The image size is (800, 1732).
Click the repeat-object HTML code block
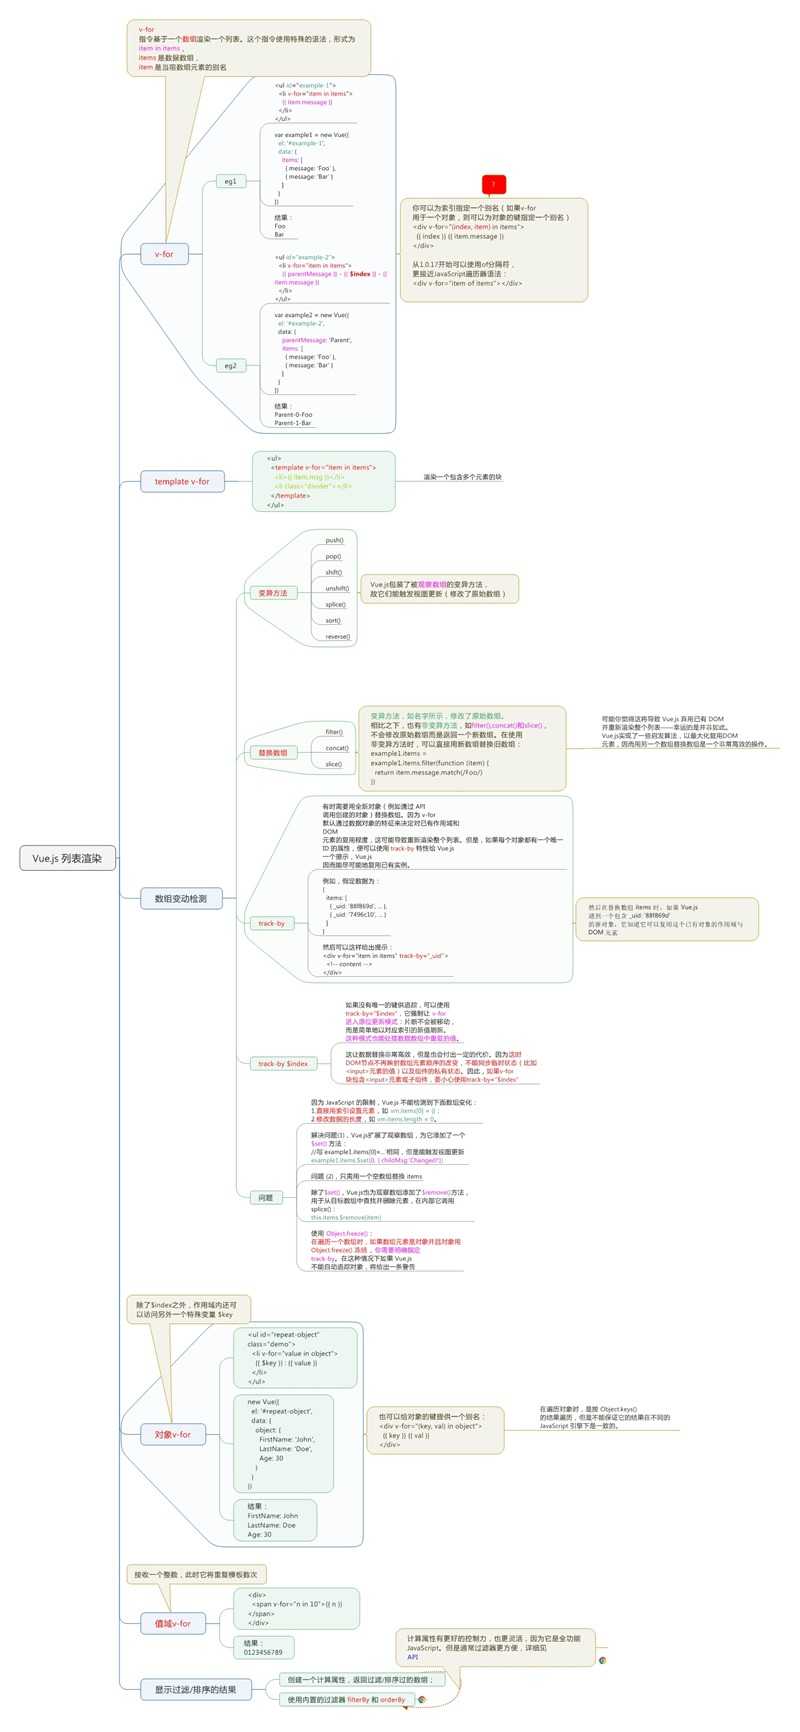click(295, 1357)
